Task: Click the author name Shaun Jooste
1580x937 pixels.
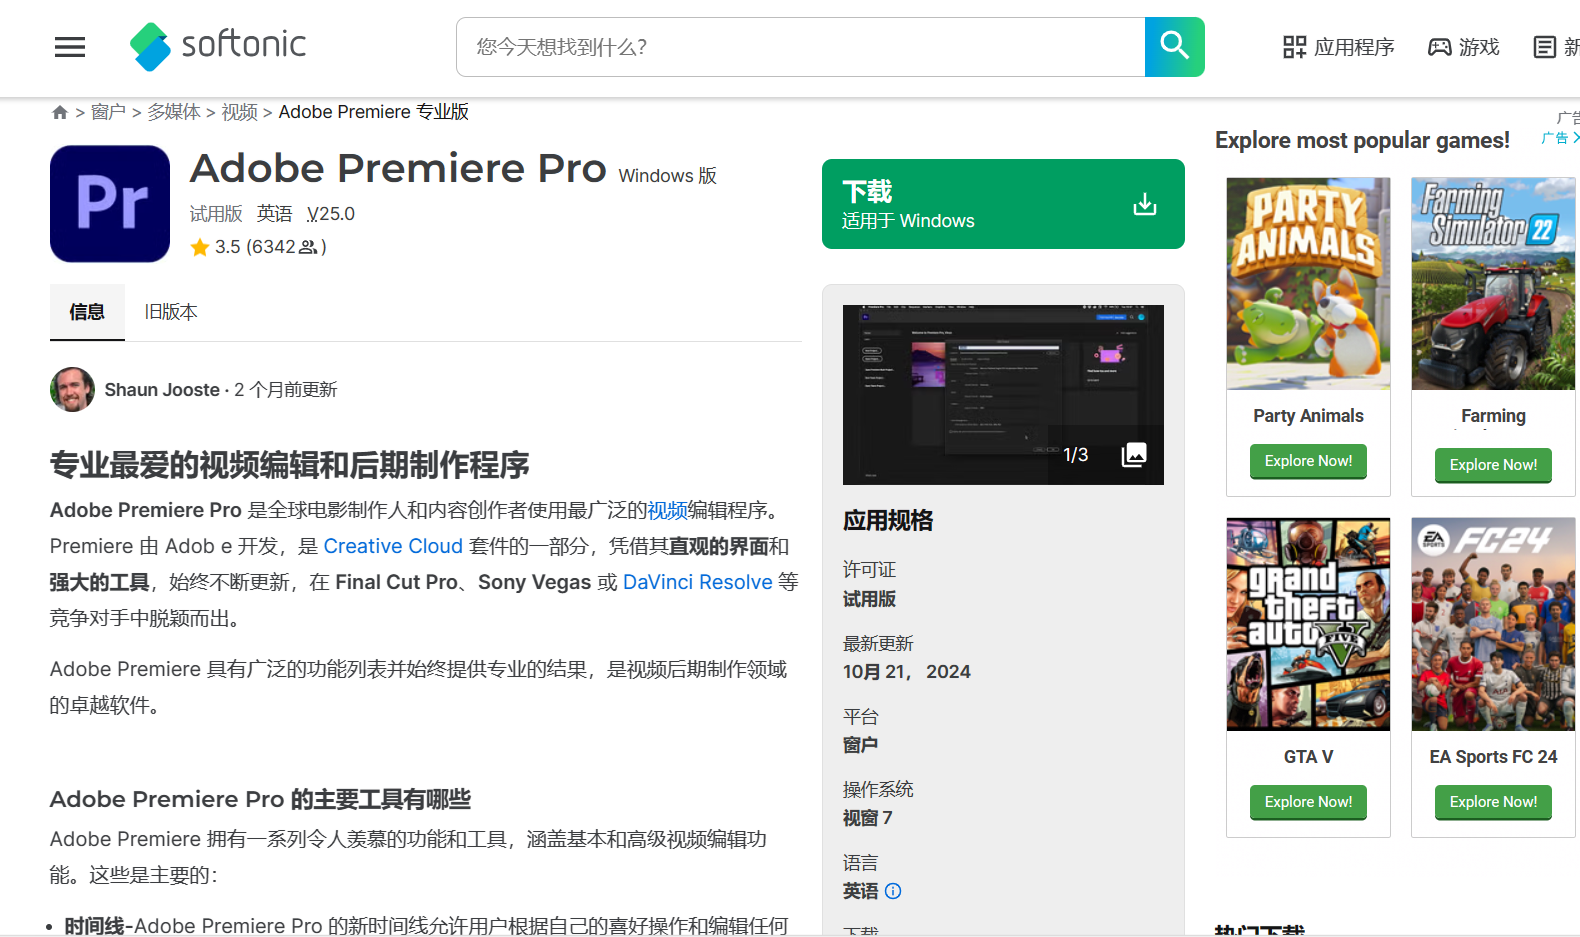Action: [x=162, y=390]
